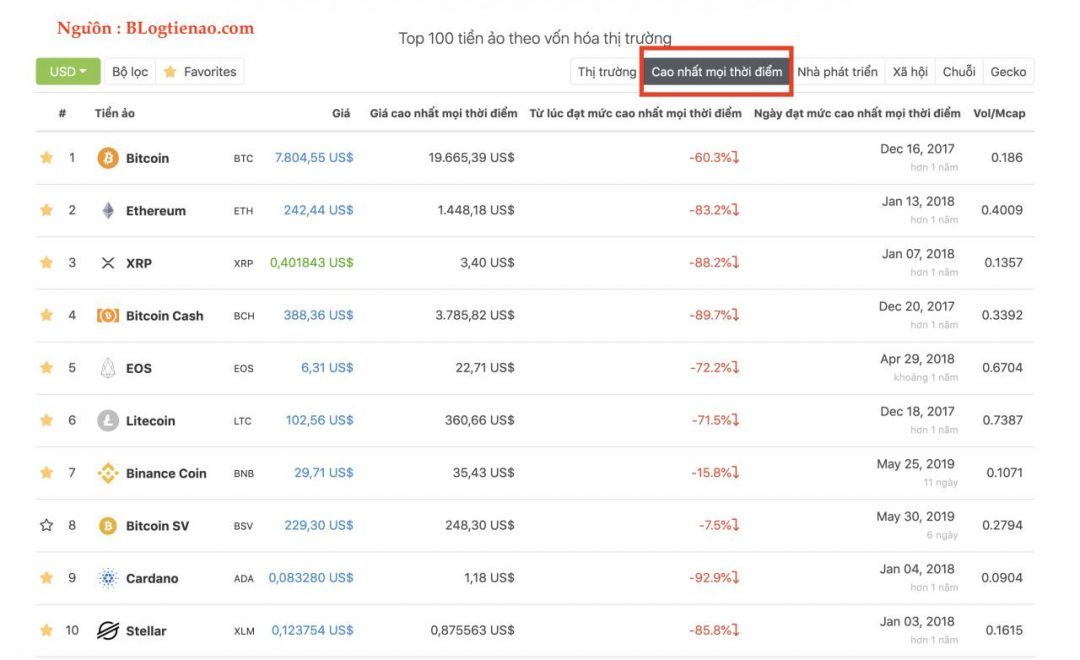Click Bitcoin price 7.804,55 US$
Screen dimensions: 1080x660
coord(314,157)
